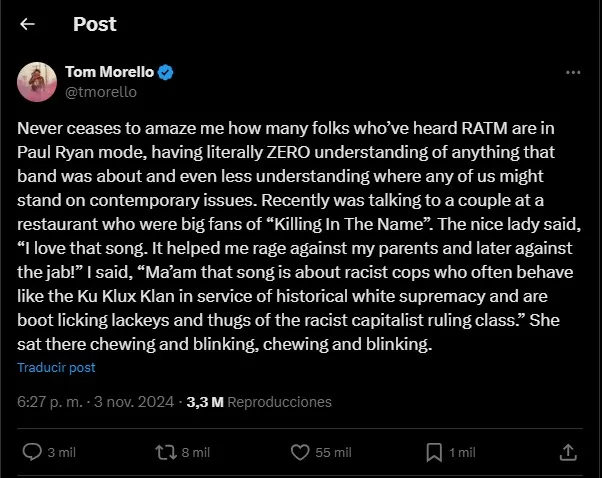
Task: Open the Tom Morello display name link
Action: [x=110, y=72]
